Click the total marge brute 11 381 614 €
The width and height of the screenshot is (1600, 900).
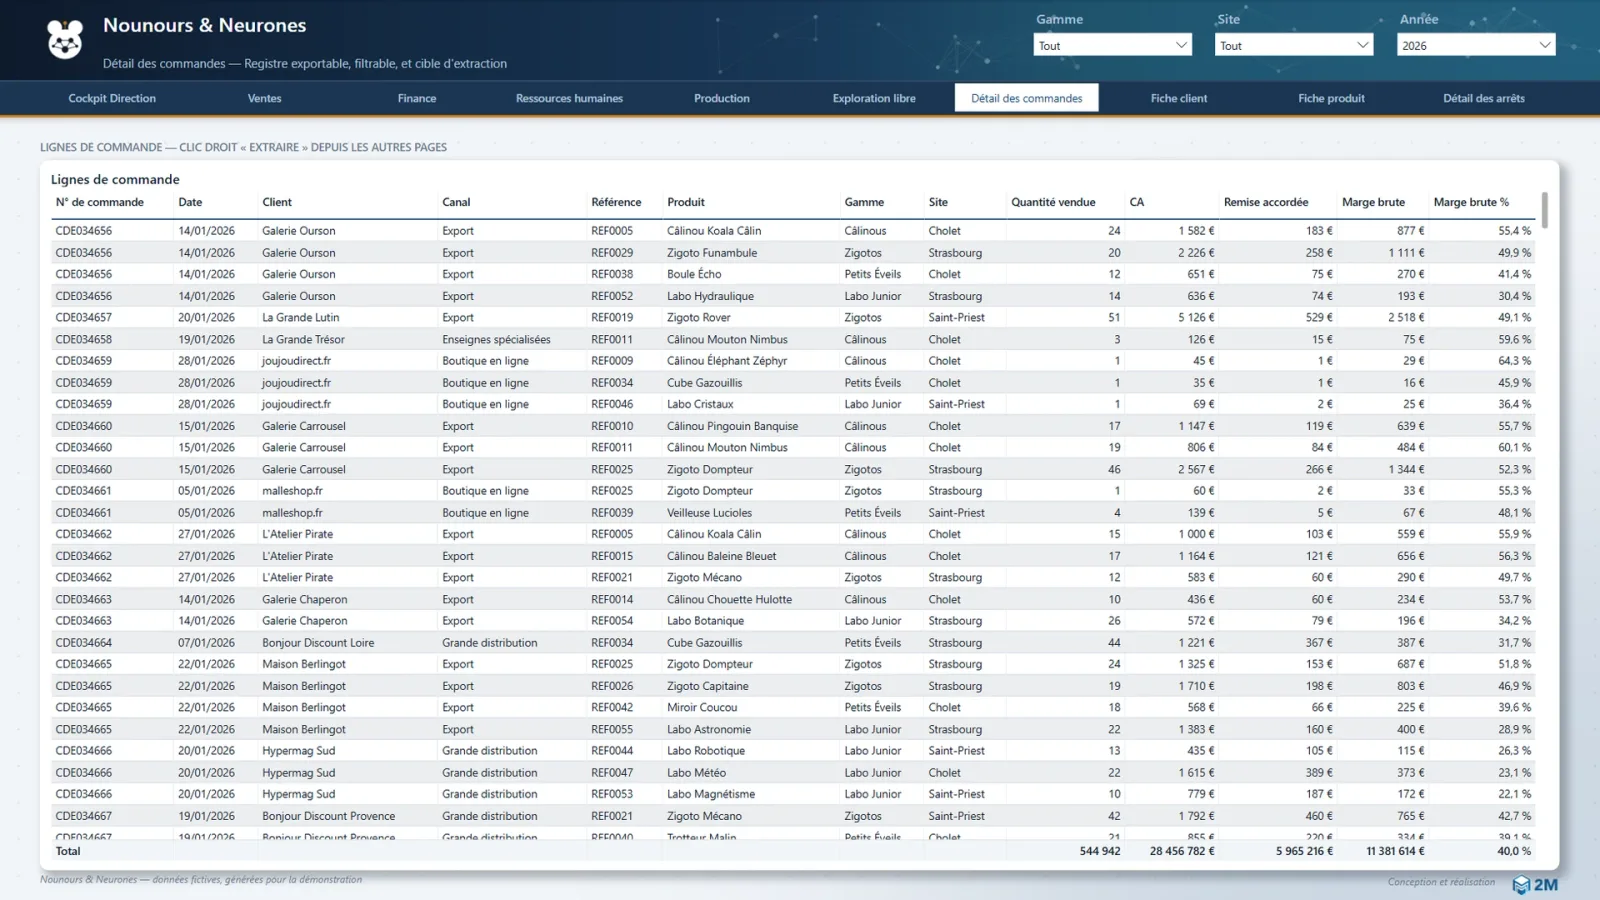[x=1395, y=852]
